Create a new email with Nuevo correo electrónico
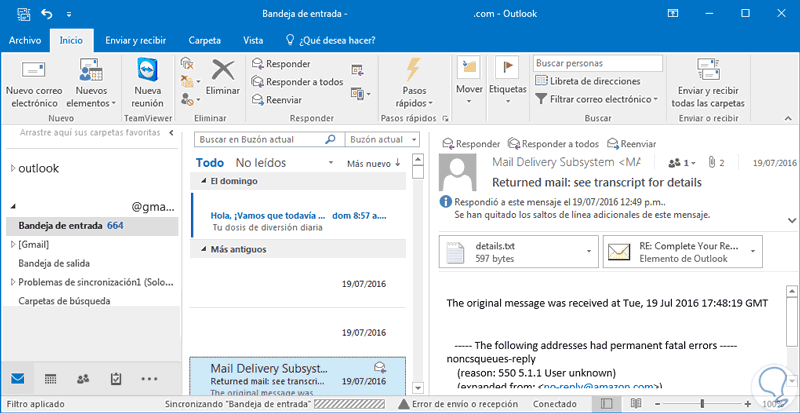Viewport: 800px width, 413px height. 34,83
